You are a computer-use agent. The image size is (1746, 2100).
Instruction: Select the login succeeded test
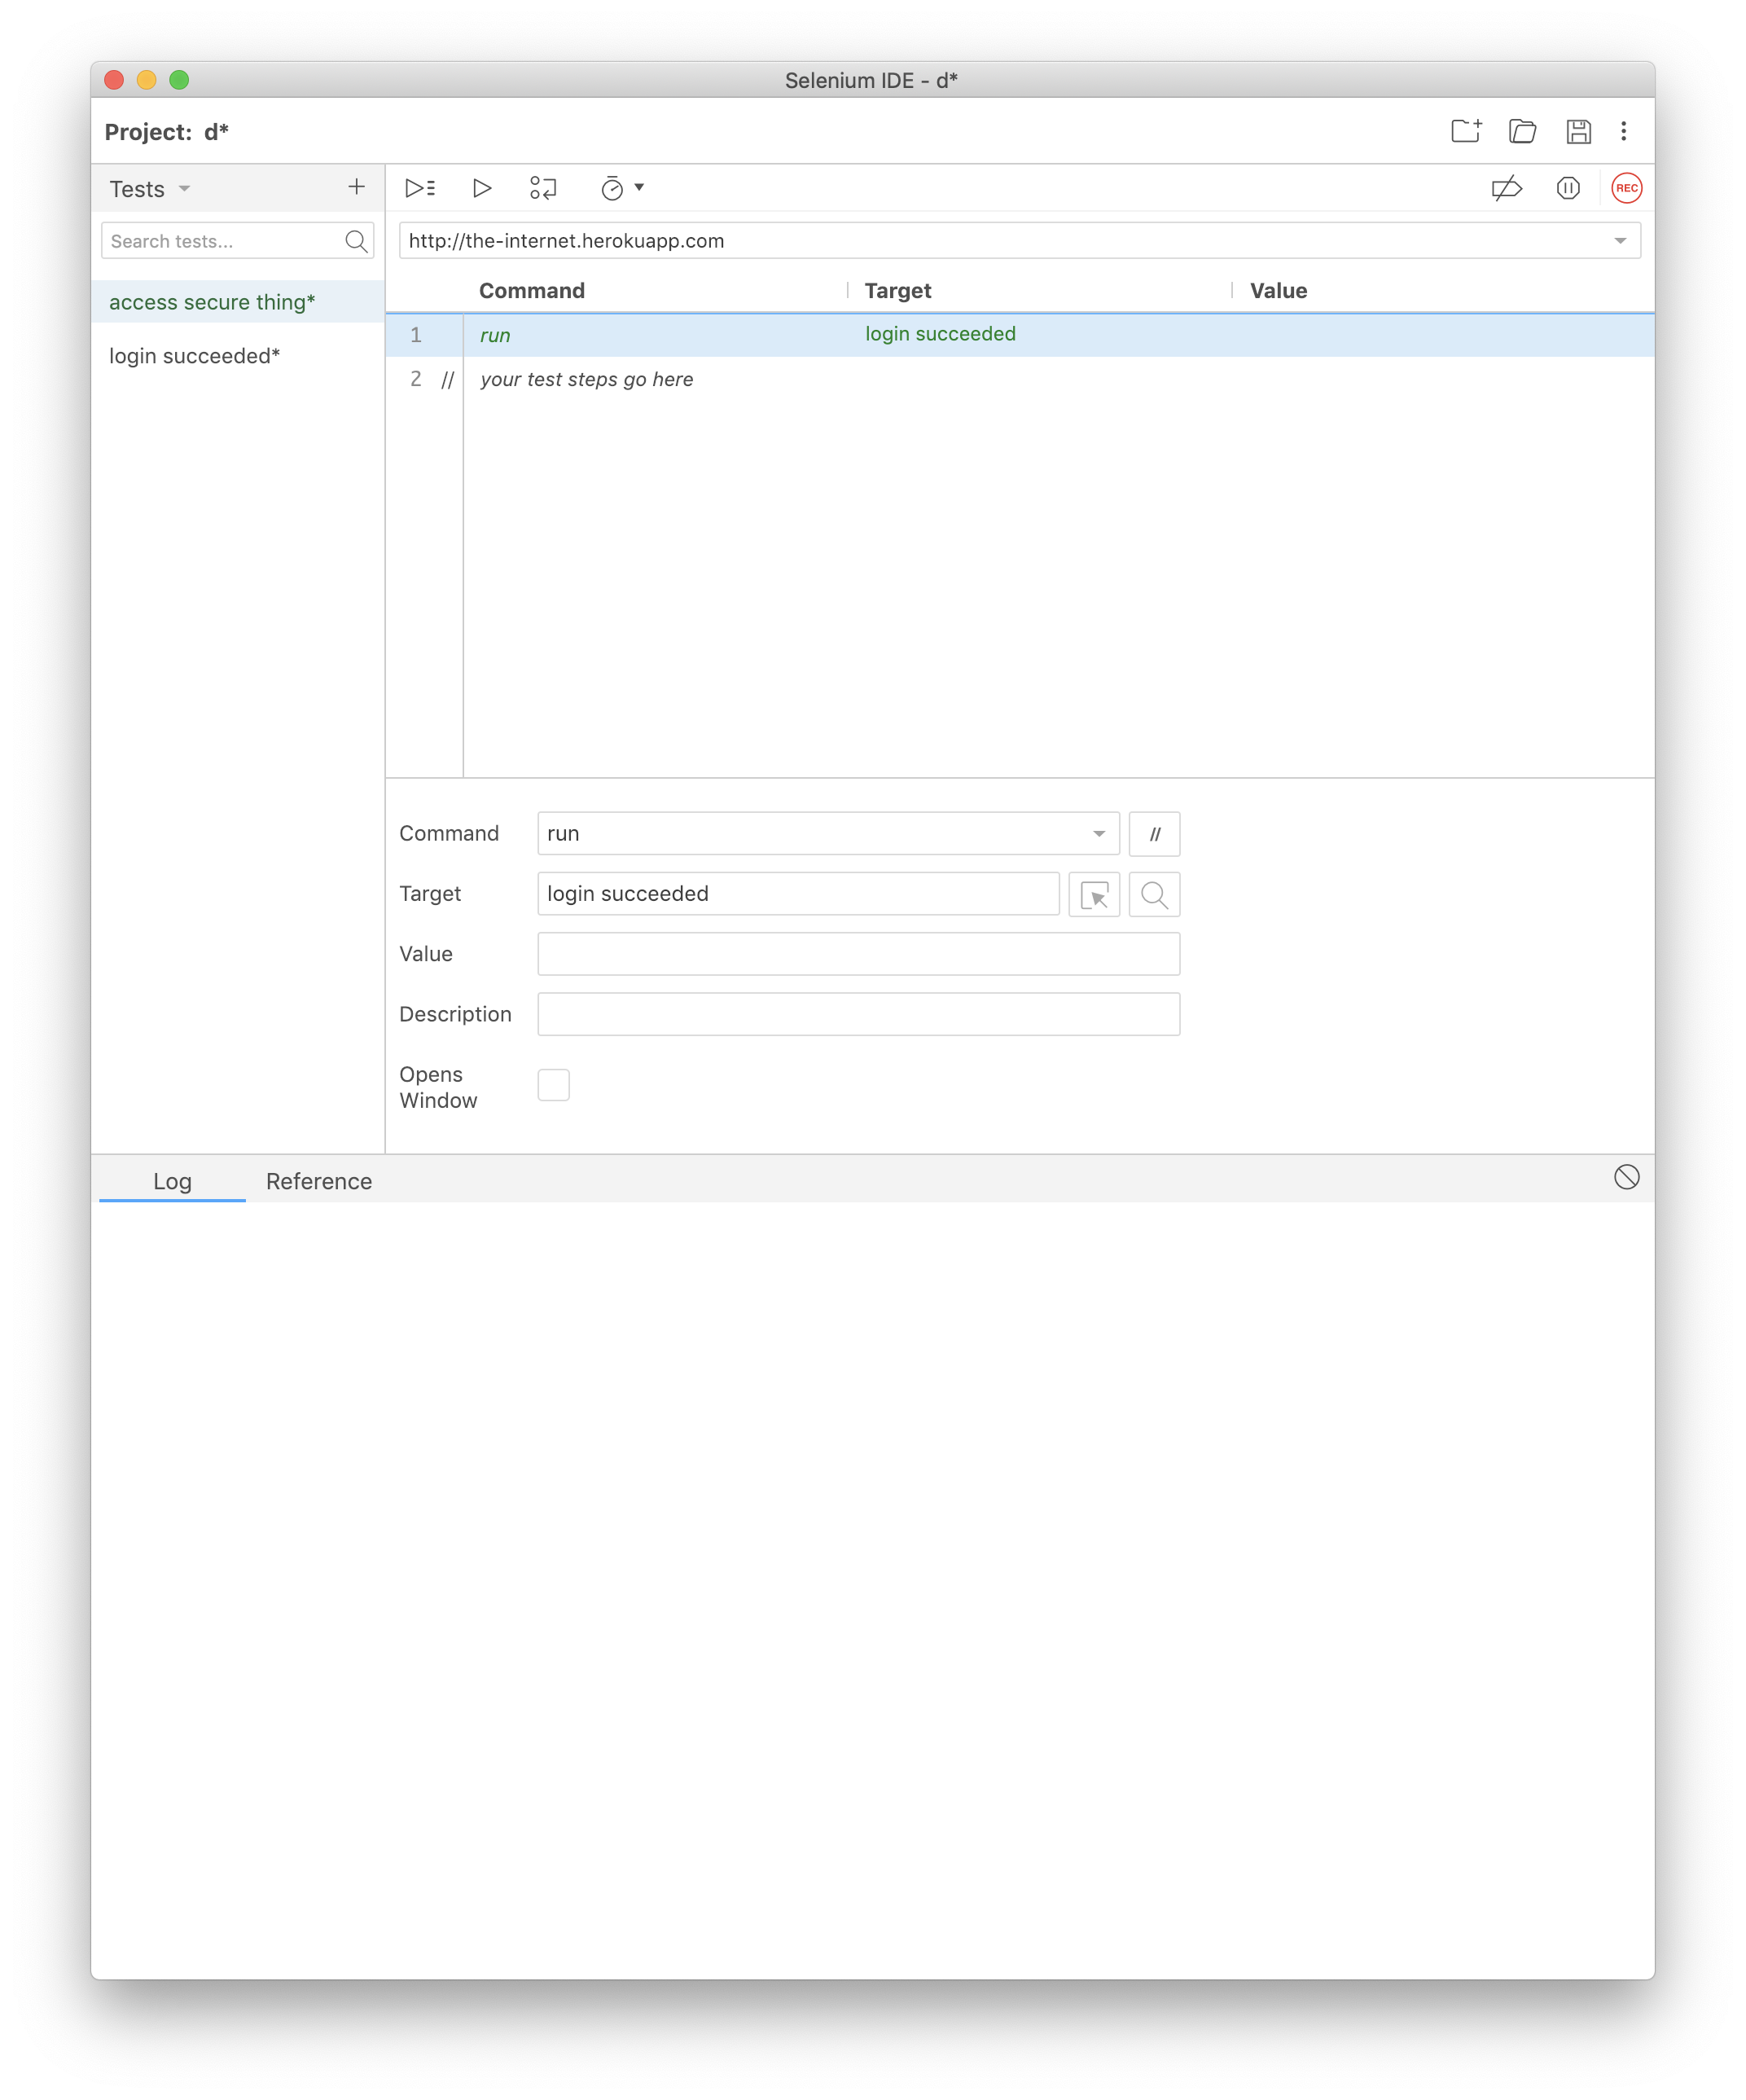[195, 354]
